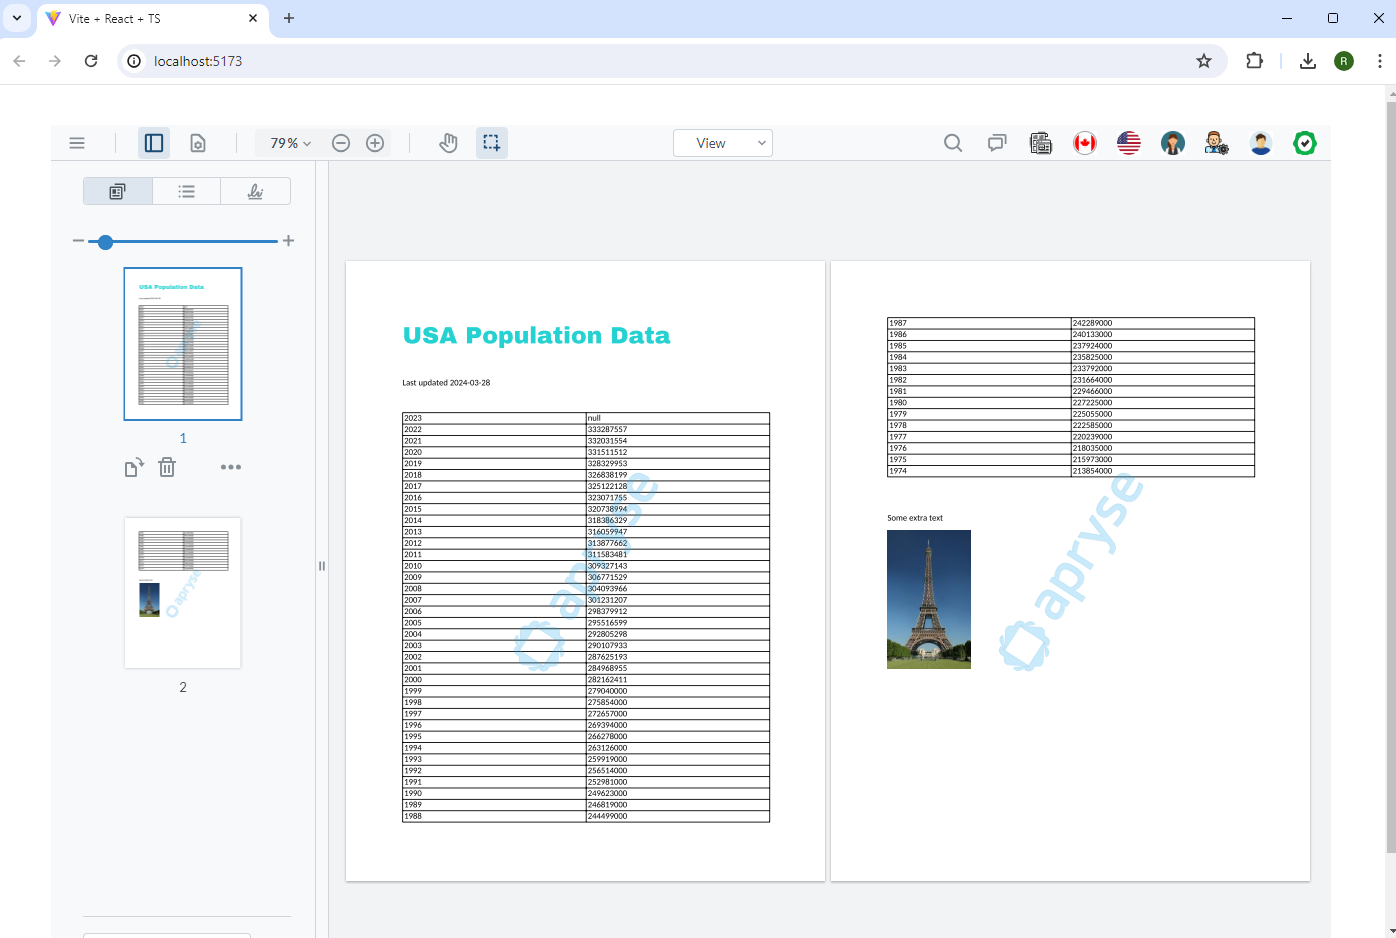Image resolution: width=1396 pixels, height=938 pixels.
Task: Open the browser extensions puzzle icon
Action: point(1254,61)
